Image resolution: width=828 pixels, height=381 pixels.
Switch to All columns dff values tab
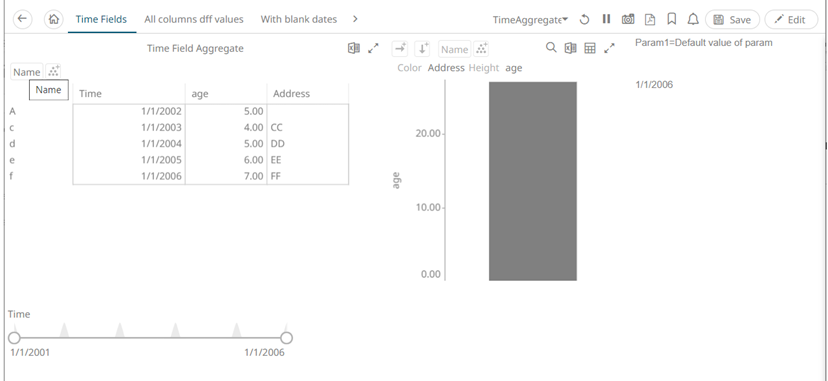(194, 19)
